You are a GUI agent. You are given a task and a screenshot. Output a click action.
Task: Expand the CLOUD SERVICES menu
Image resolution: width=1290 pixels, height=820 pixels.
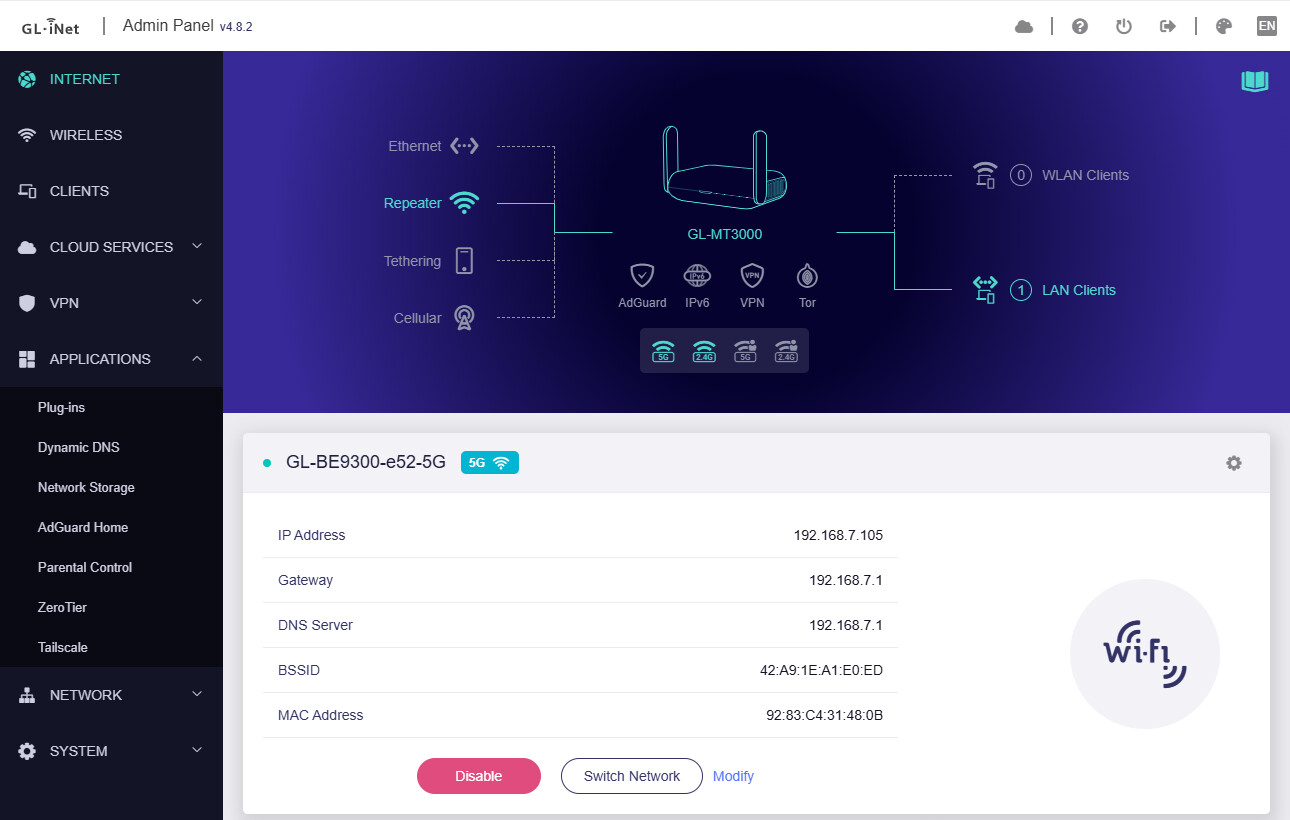pyautogui.click(x=111, y=247)
